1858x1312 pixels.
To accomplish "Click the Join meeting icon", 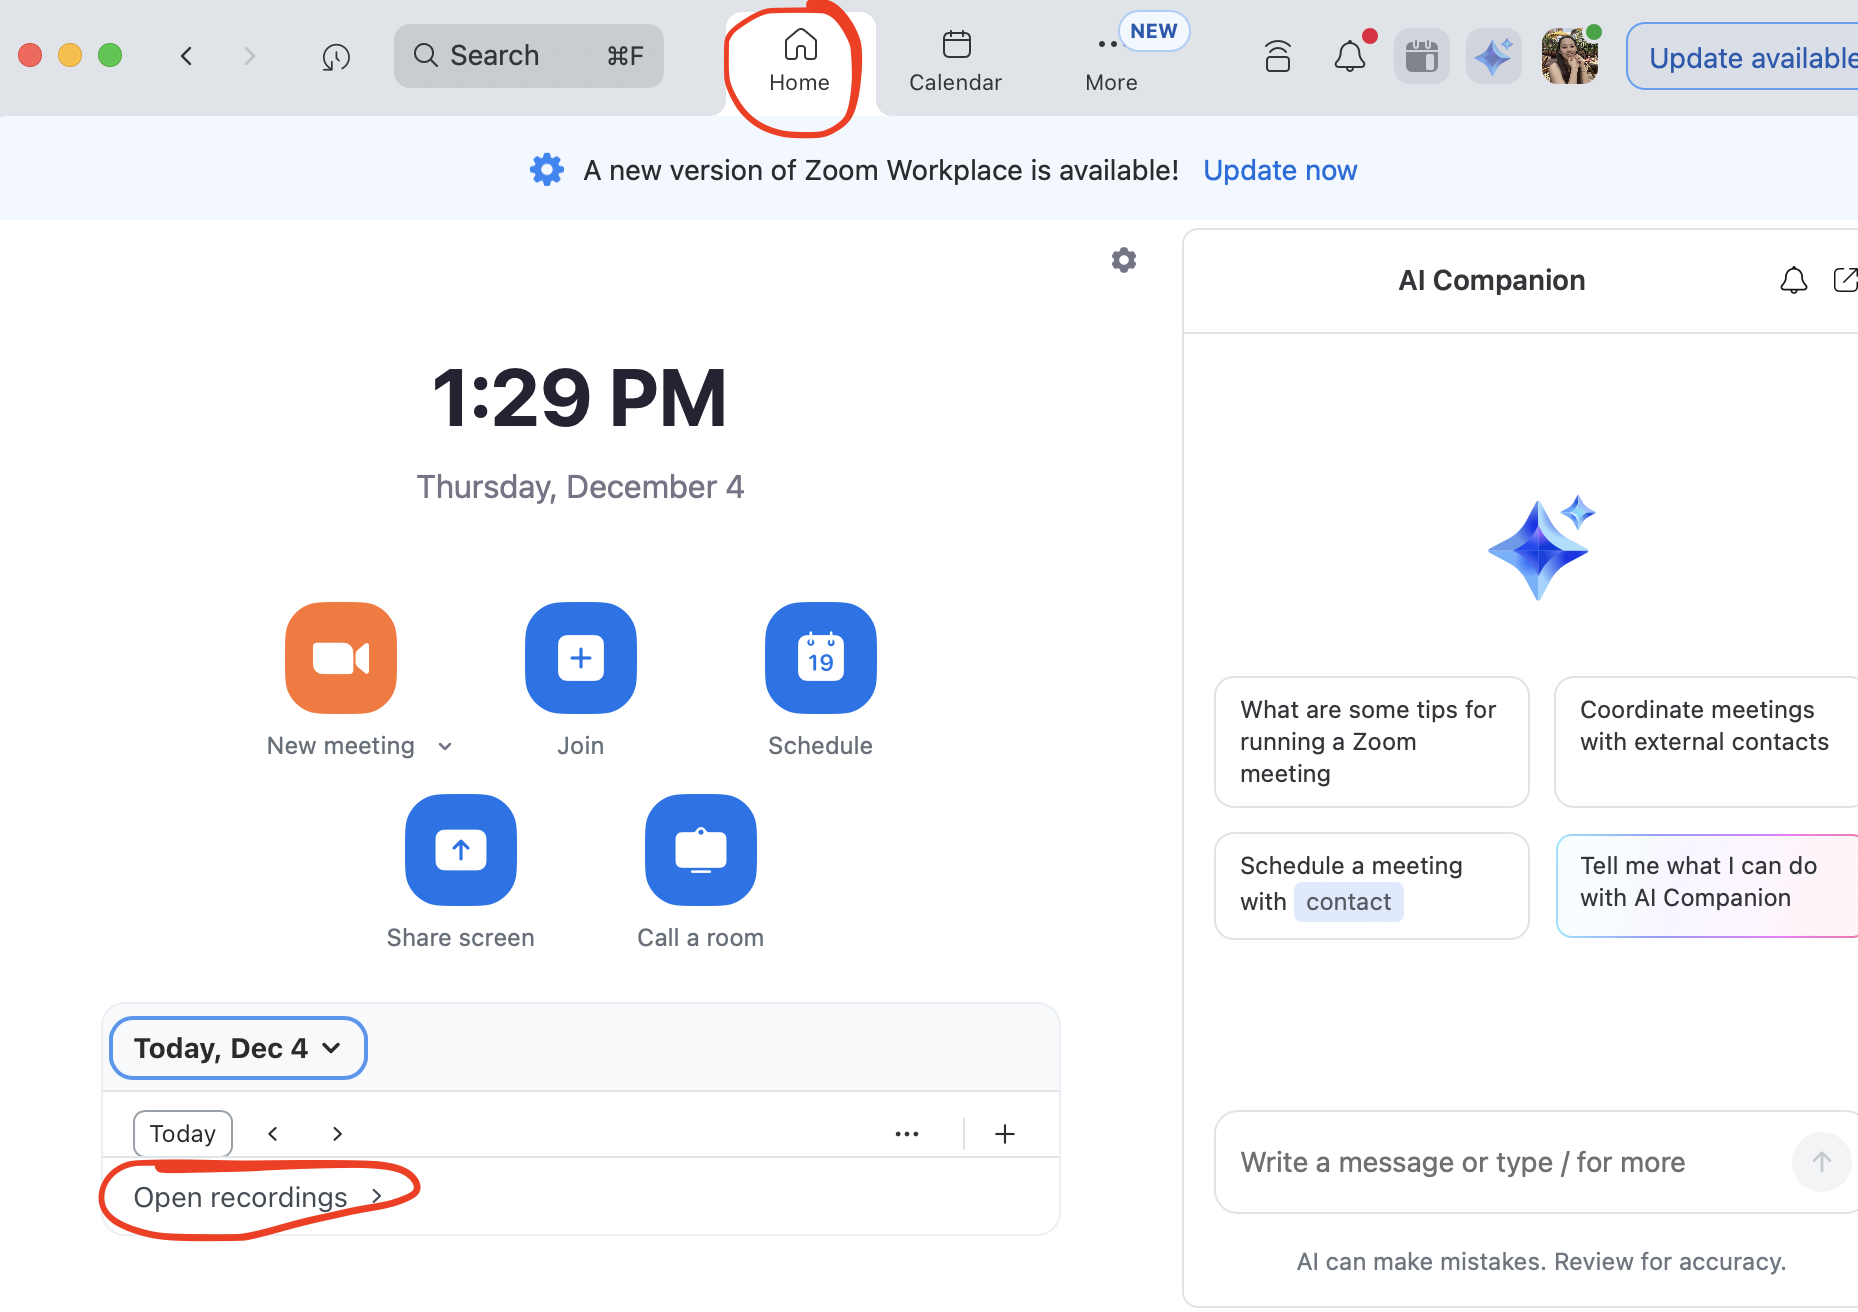I will pos(581,658).
